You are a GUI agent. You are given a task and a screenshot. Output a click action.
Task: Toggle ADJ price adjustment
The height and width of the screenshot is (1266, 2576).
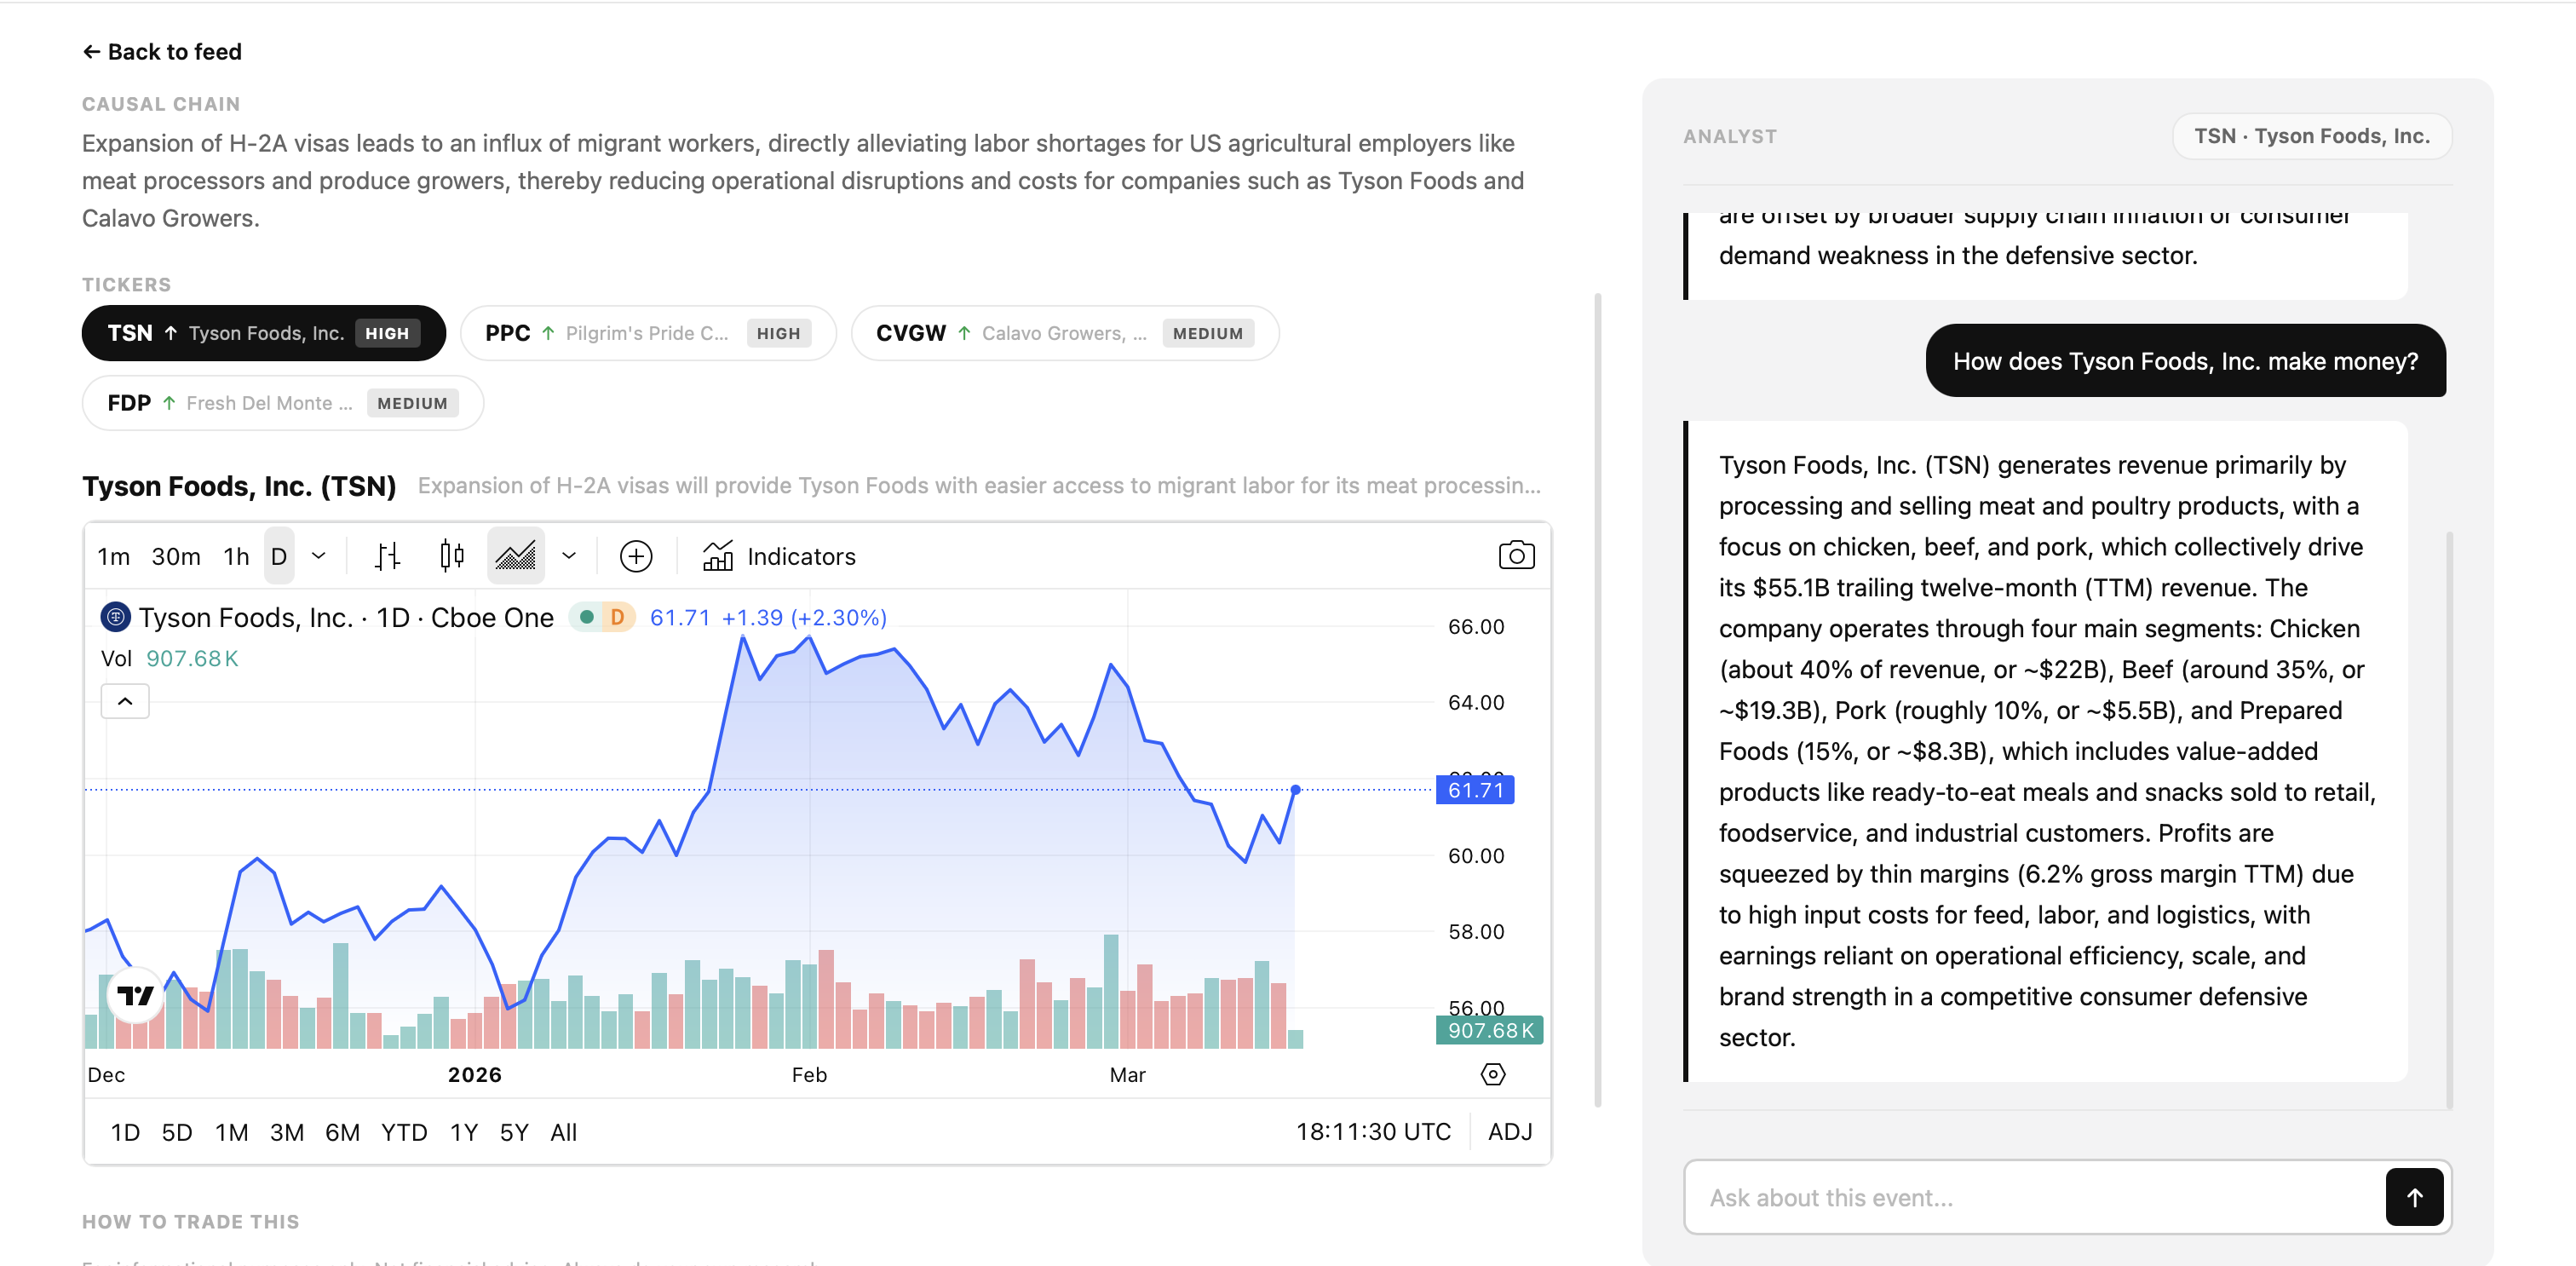coord(1510,1132)
